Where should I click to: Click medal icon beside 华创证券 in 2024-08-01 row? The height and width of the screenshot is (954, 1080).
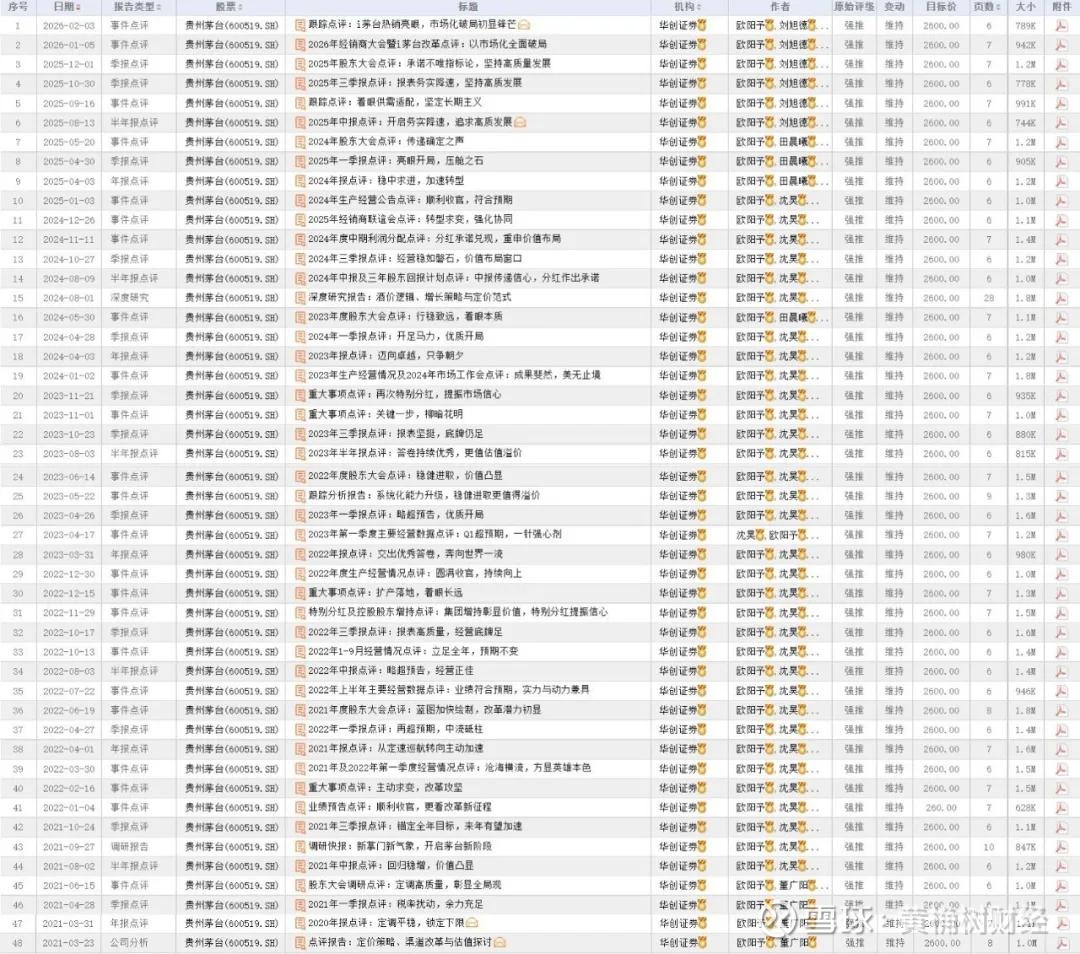(702, 298)
